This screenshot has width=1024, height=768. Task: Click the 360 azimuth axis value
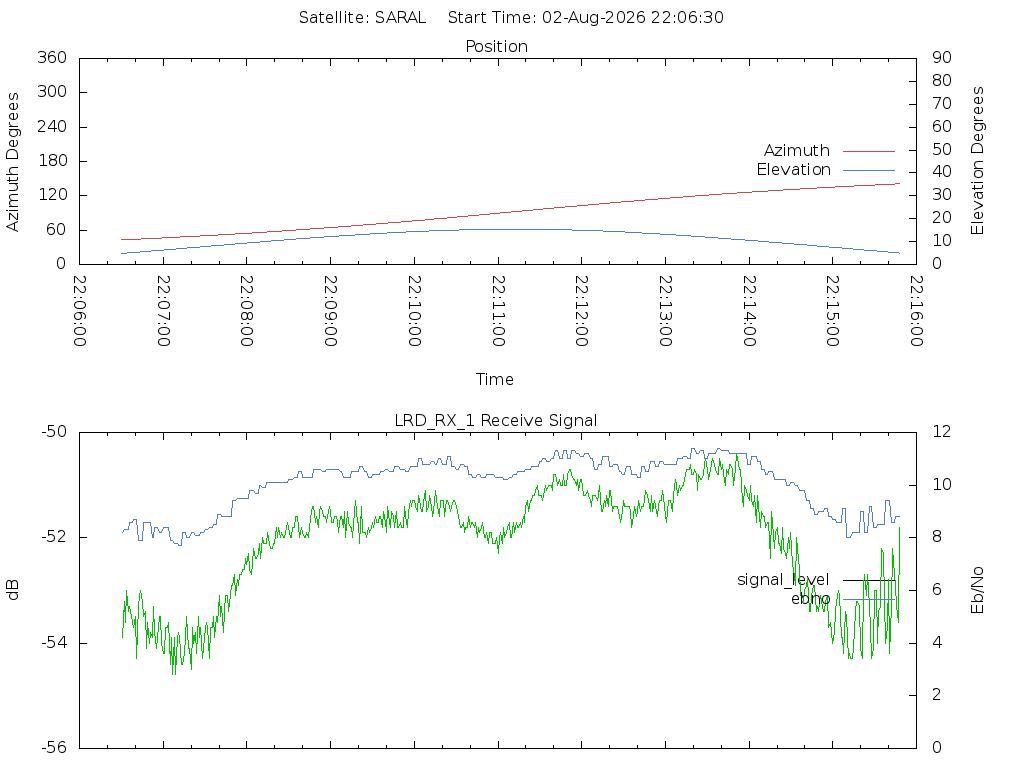coord(52,57)
